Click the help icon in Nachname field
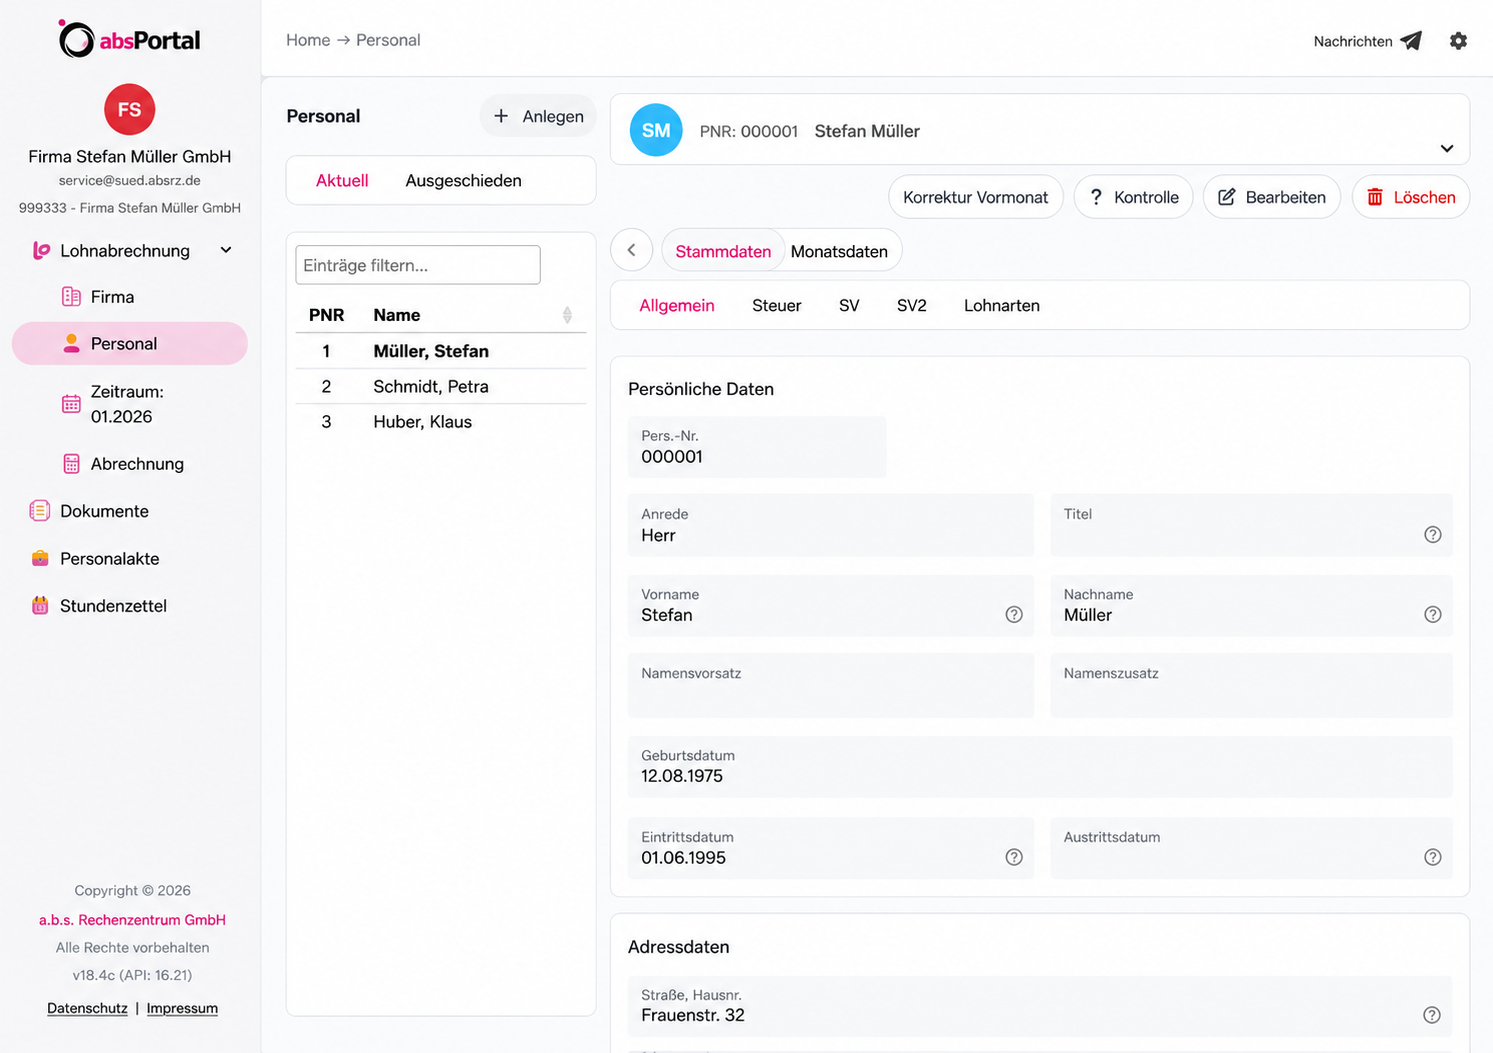The width and height of the screenshot is (1493, 1053). click(1433, 615)
